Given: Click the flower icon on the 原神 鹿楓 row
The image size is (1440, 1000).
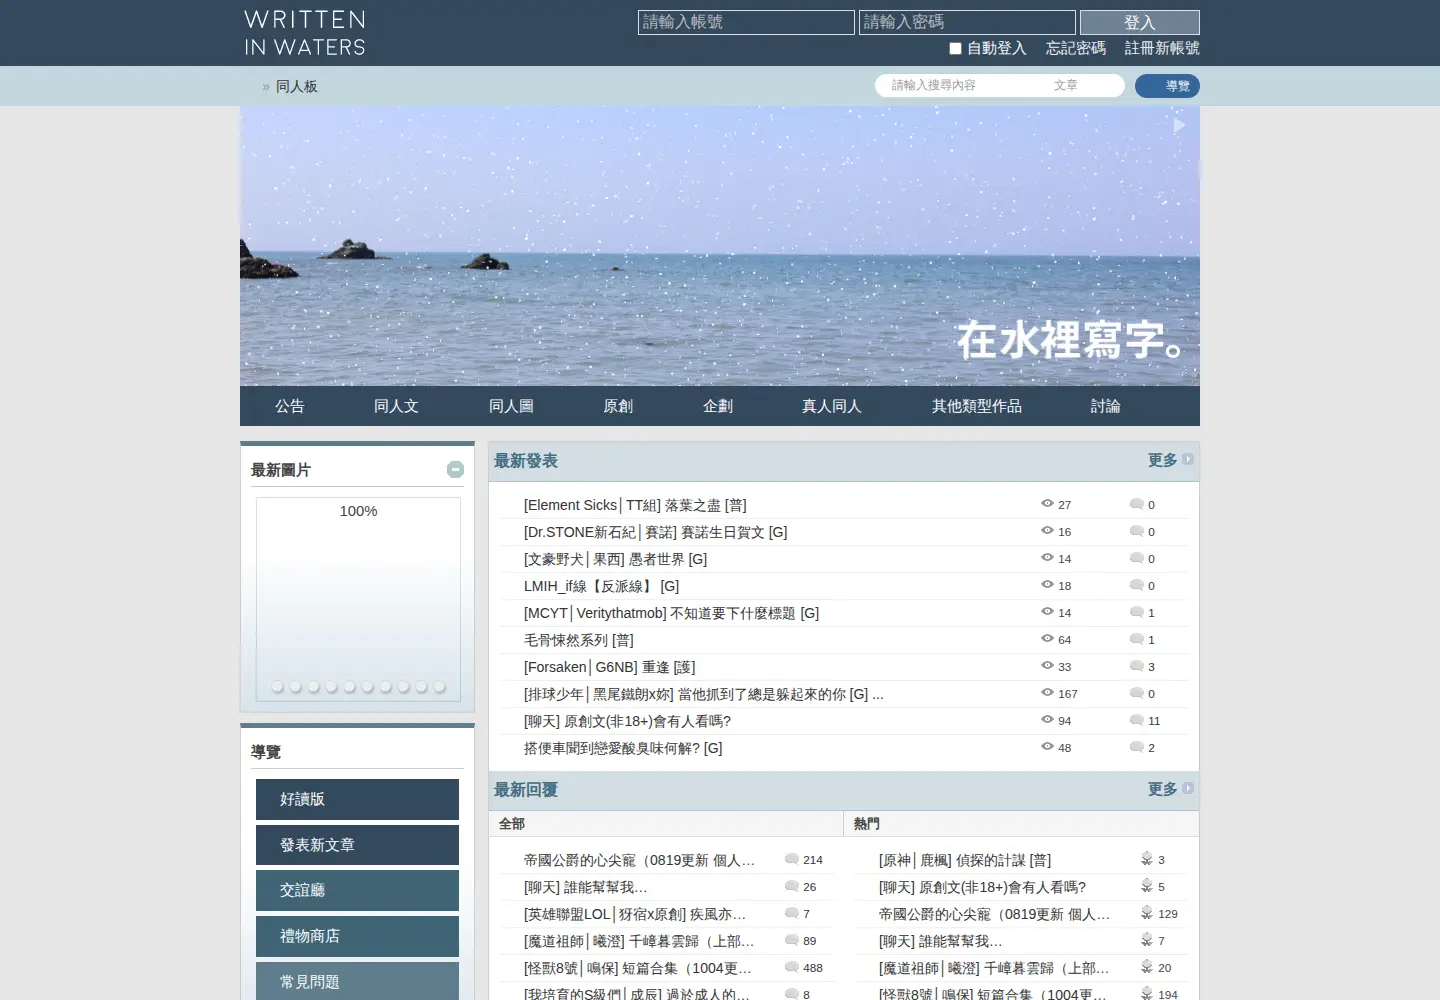Looking at the screenshot, I should point(1147,859).
